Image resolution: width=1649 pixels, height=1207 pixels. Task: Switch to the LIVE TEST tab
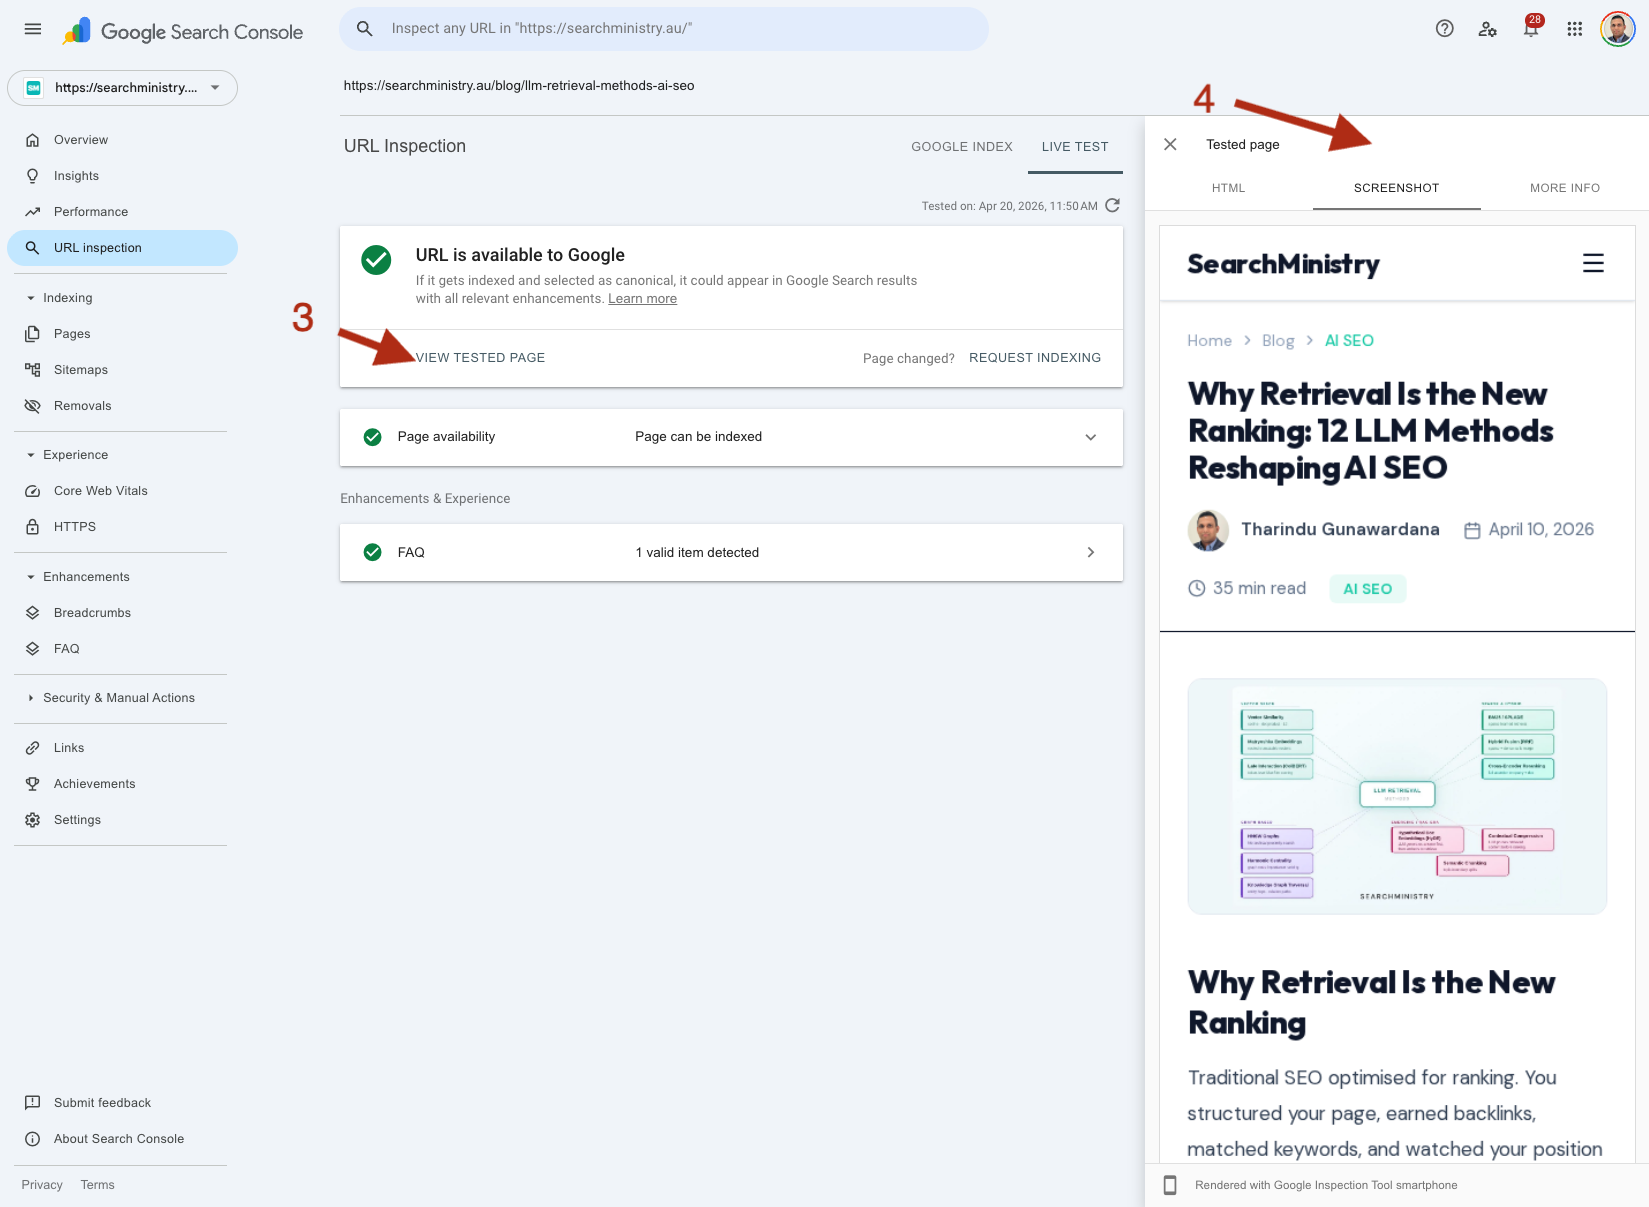1075,146
